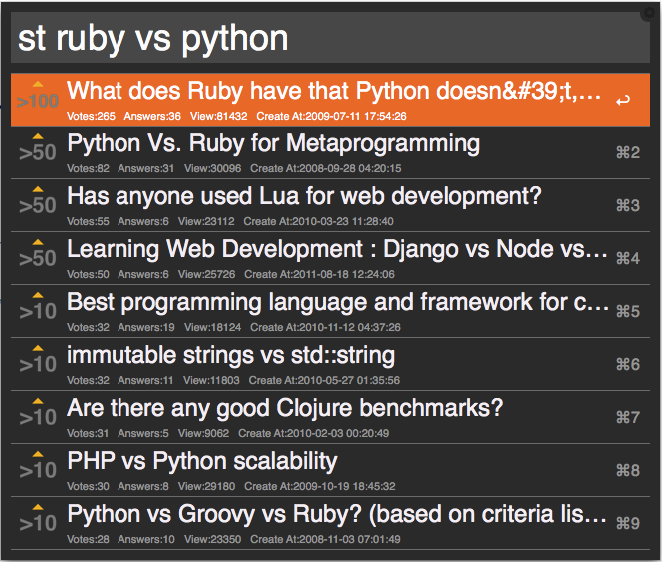Open result 'Learning Web Development : Django vs Node'
Viewport: 662px width, 562px height.
(330, 258)
